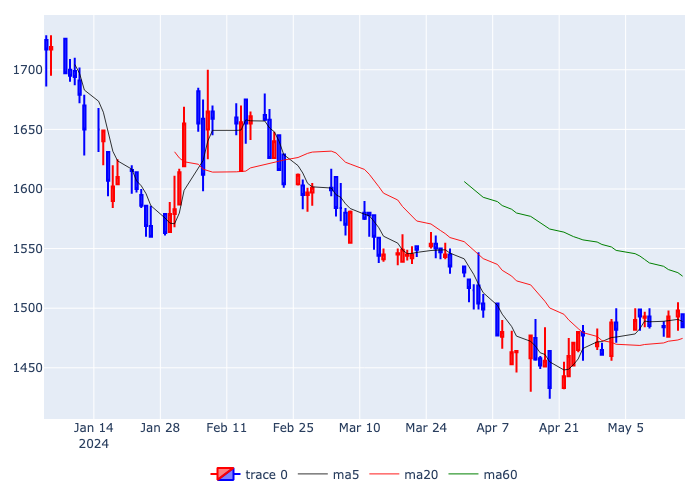This screenshot has height=500, width=700.
Task: Click the 1500 y-axis label
Action: 28,308
